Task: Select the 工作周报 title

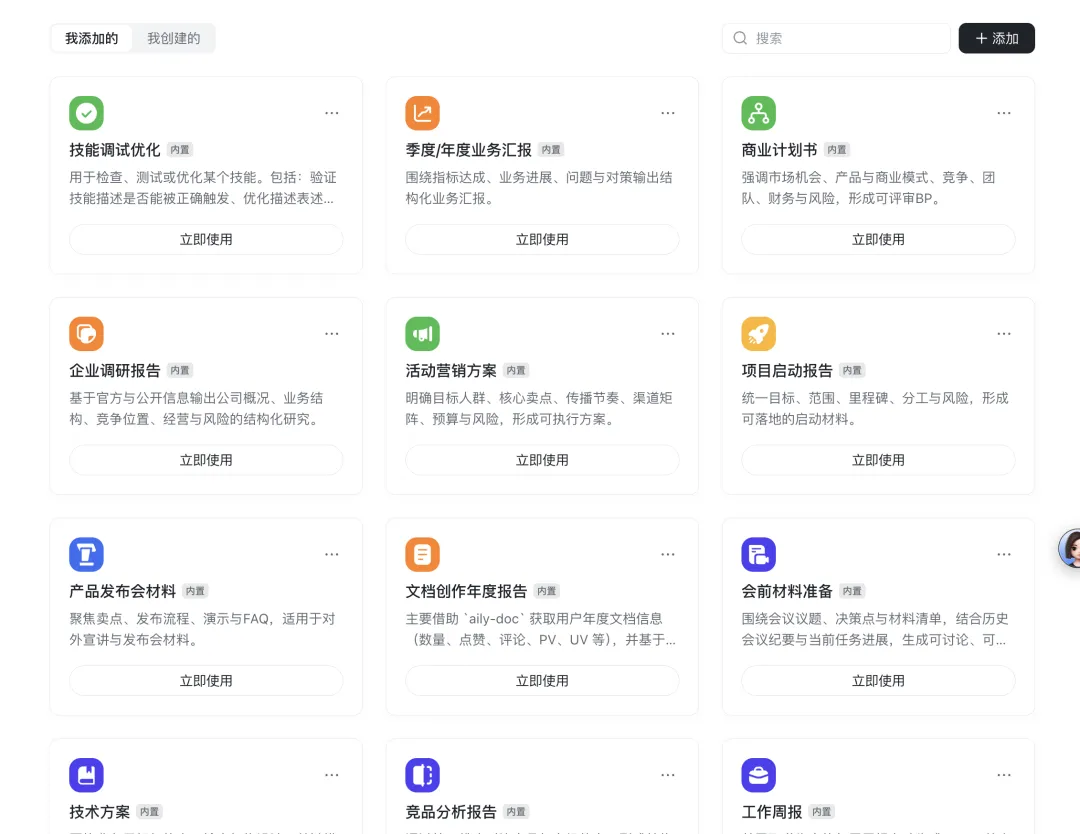Action: click(771, 812)
